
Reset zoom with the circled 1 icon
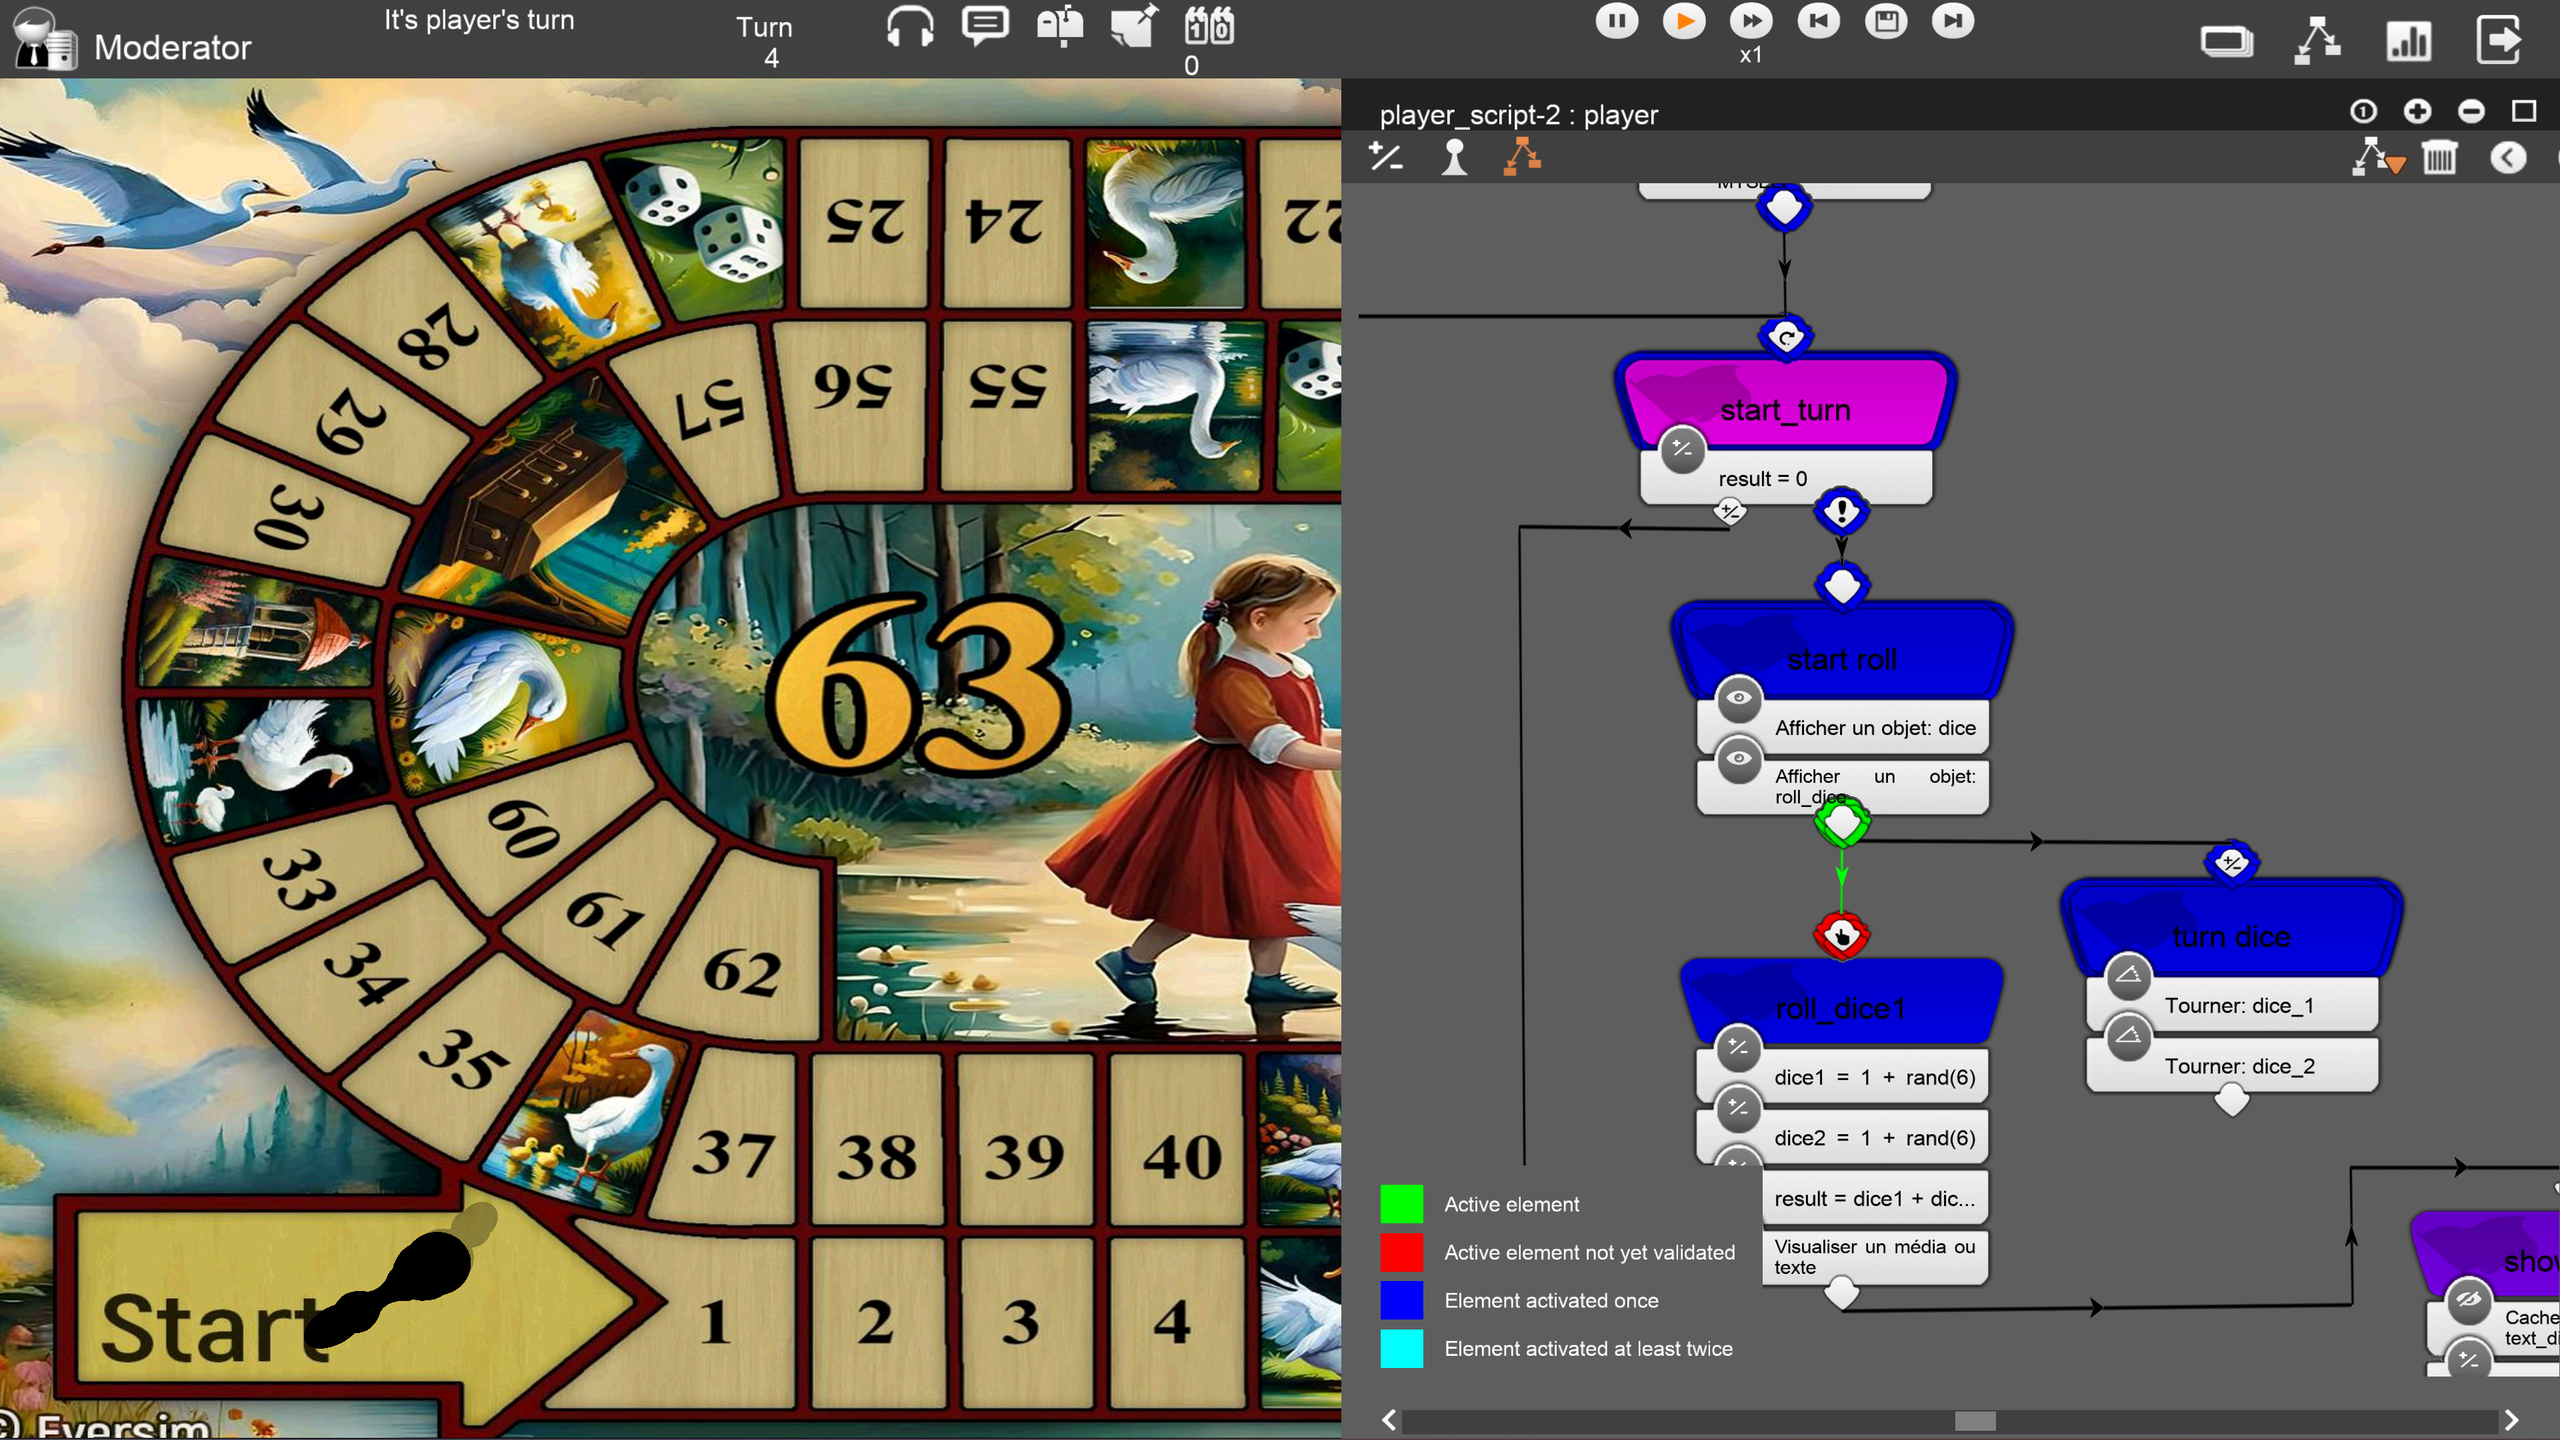[2363, 111]
